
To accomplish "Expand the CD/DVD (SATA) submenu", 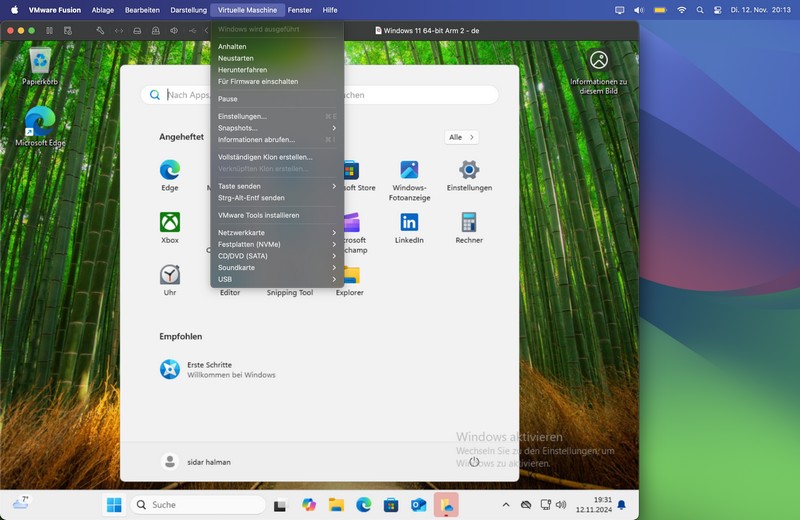I will (x=277, y=256).
